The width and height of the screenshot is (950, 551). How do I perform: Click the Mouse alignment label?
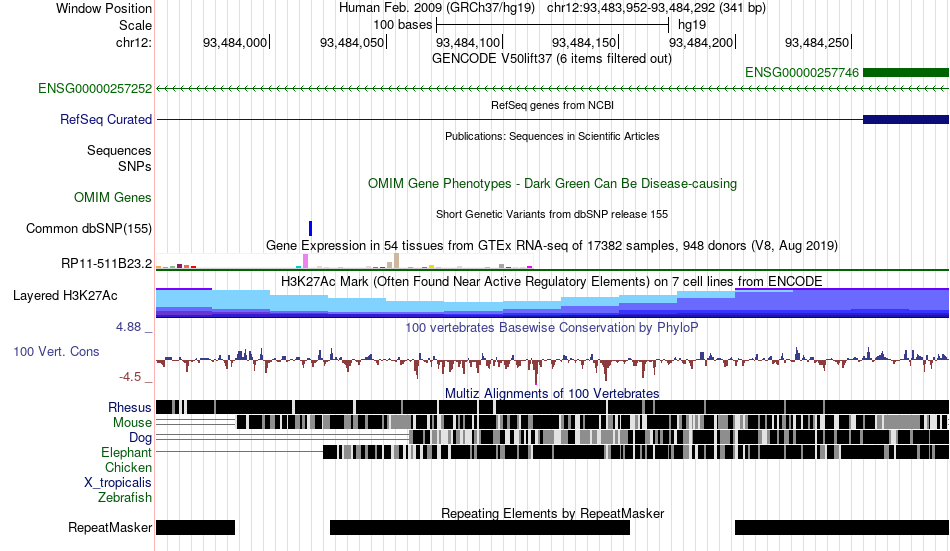pos(132,422)
